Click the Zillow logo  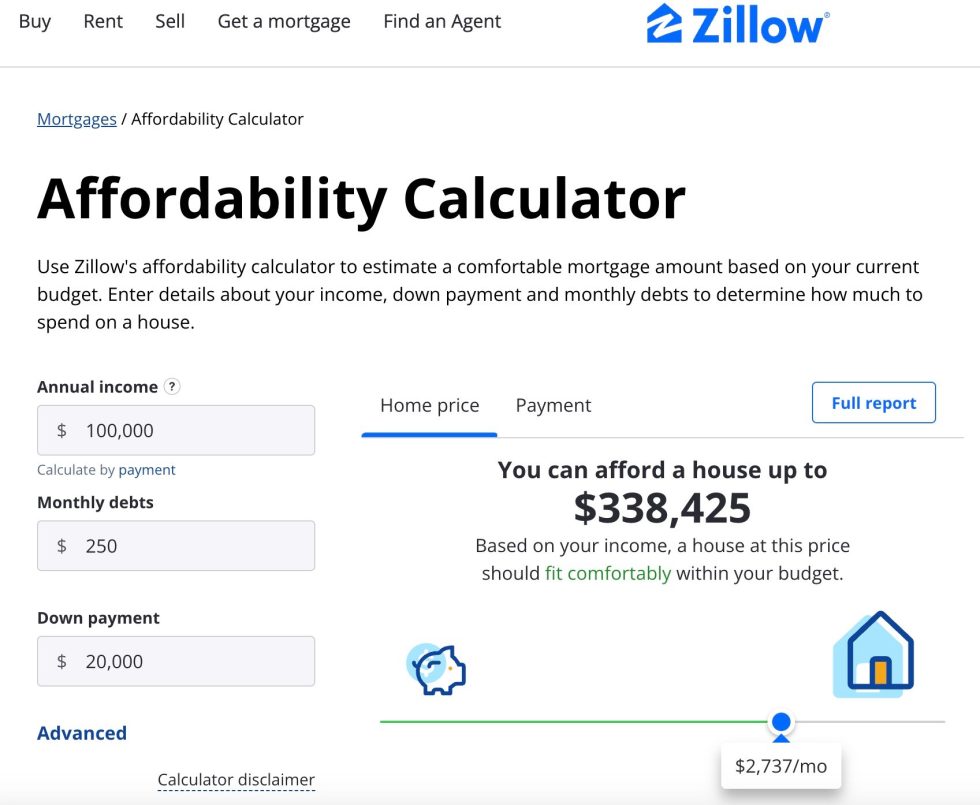pyautogui.click(x=738, y=24)
